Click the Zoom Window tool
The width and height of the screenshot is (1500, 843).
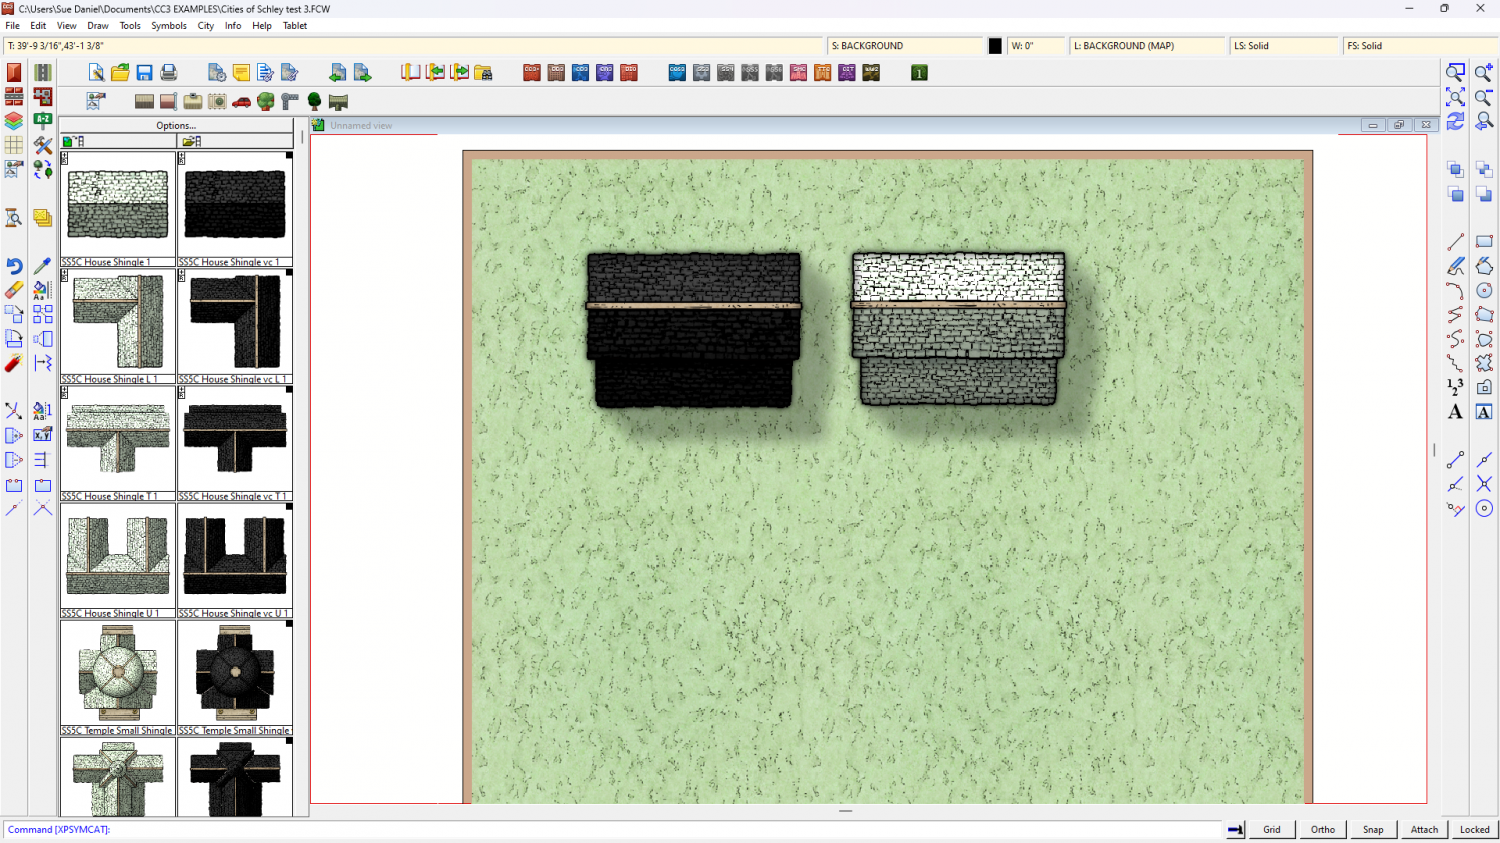[1456, 72]
